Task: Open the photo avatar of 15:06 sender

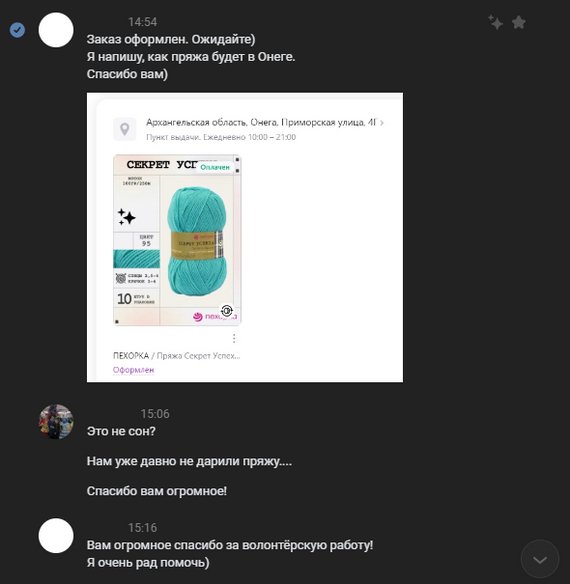Action: [56, 422]
